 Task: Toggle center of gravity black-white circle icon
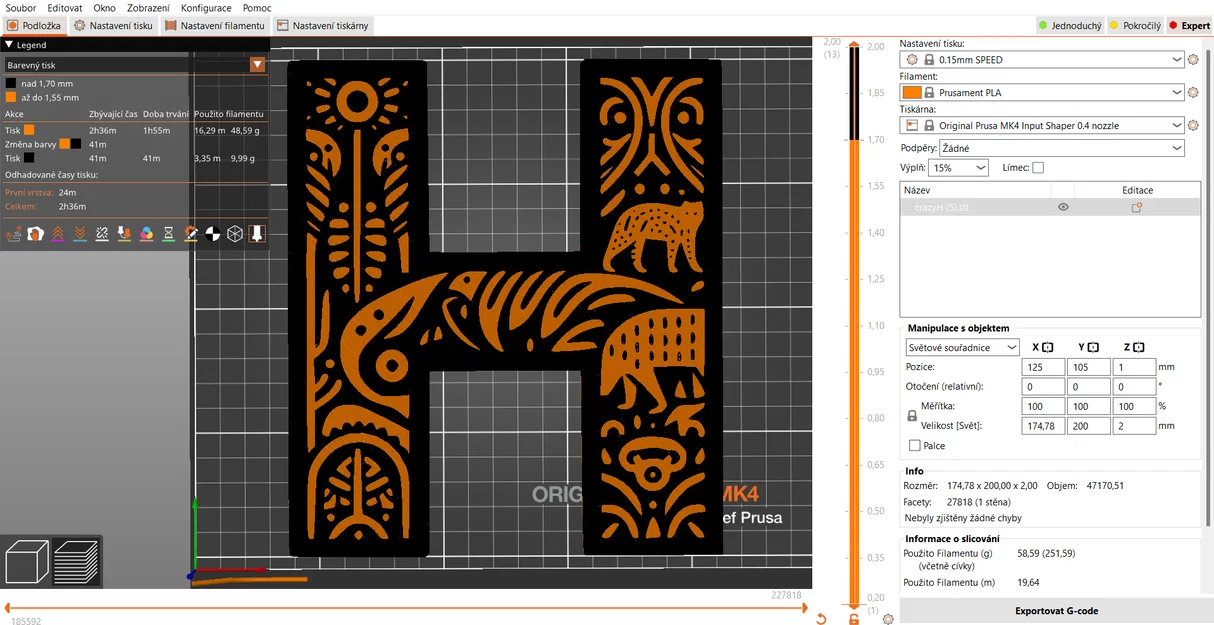(x=212, y=233)
